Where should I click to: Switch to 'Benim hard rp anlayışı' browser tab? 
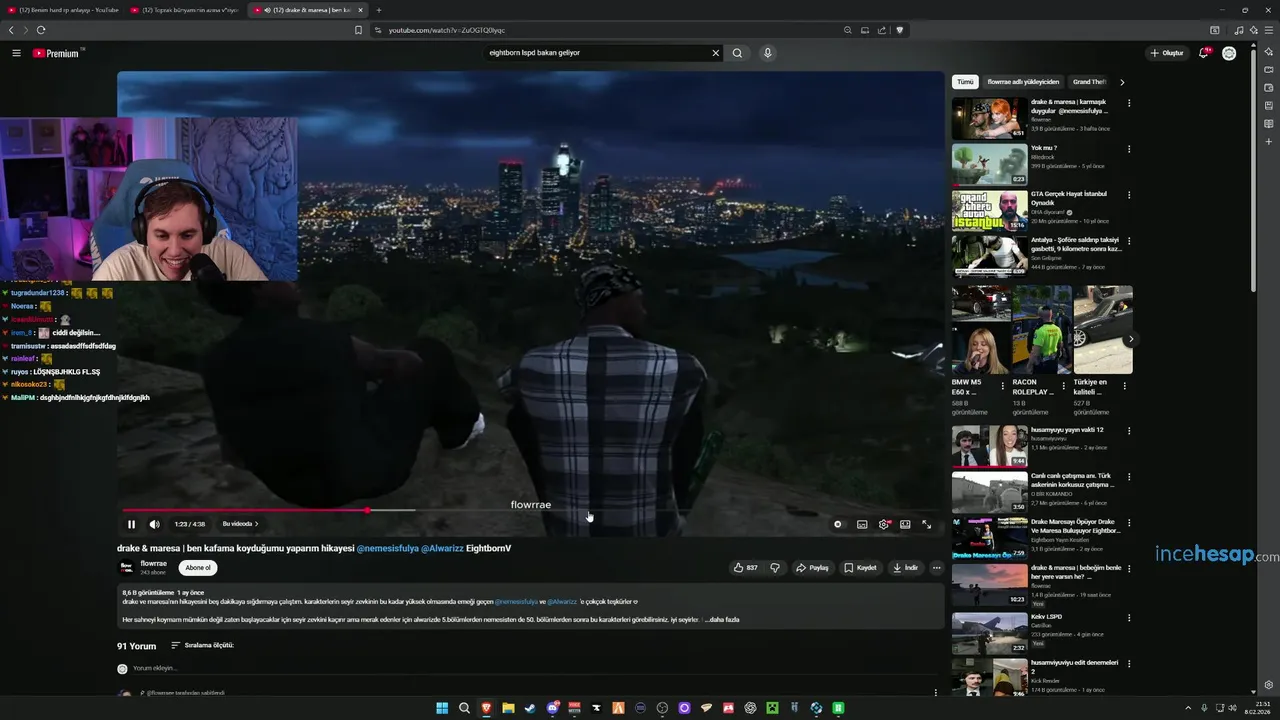62,10
